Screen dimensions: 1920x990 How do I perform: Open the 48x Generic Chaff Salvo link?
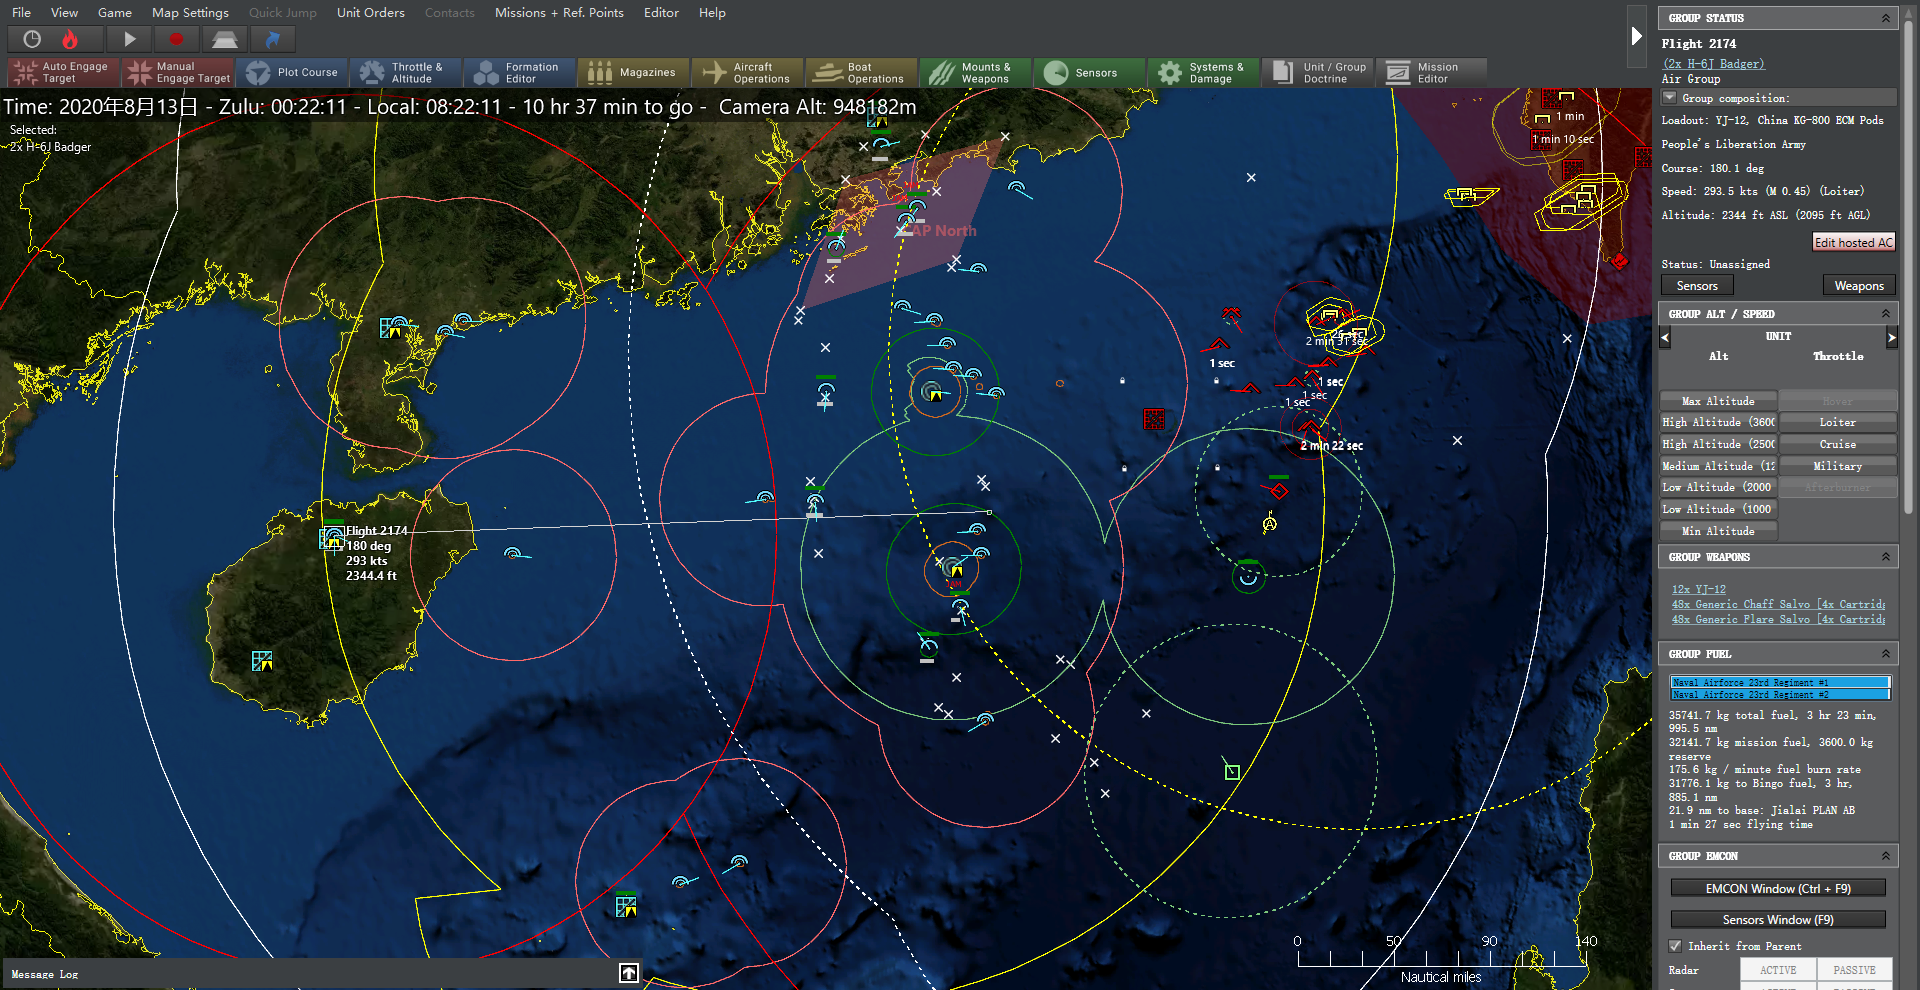1778,604
